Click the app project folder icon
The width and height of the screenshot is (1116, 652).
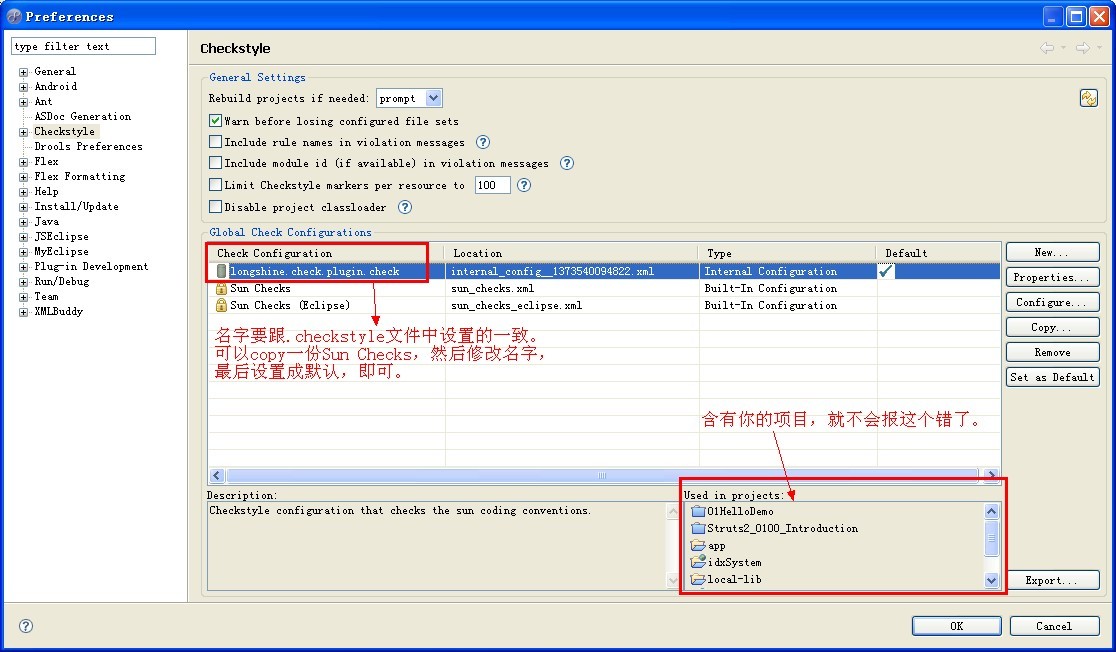[698, 545]
